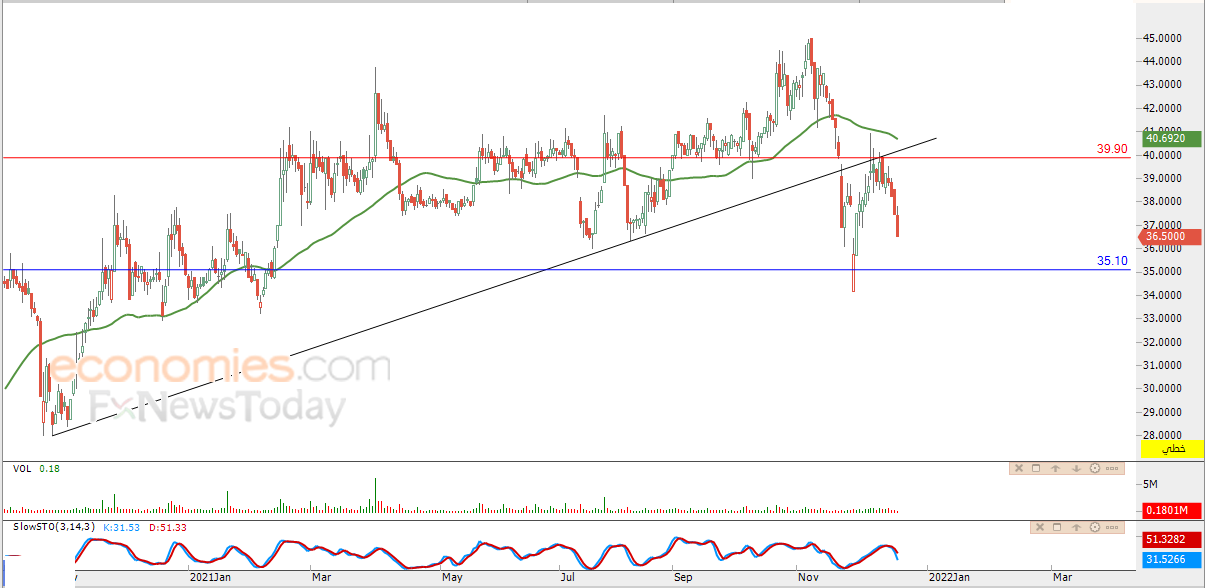Click the 0.1801M volume value tag
The height and width of the screenshot is (588, 1205).
coord(1171,510)
